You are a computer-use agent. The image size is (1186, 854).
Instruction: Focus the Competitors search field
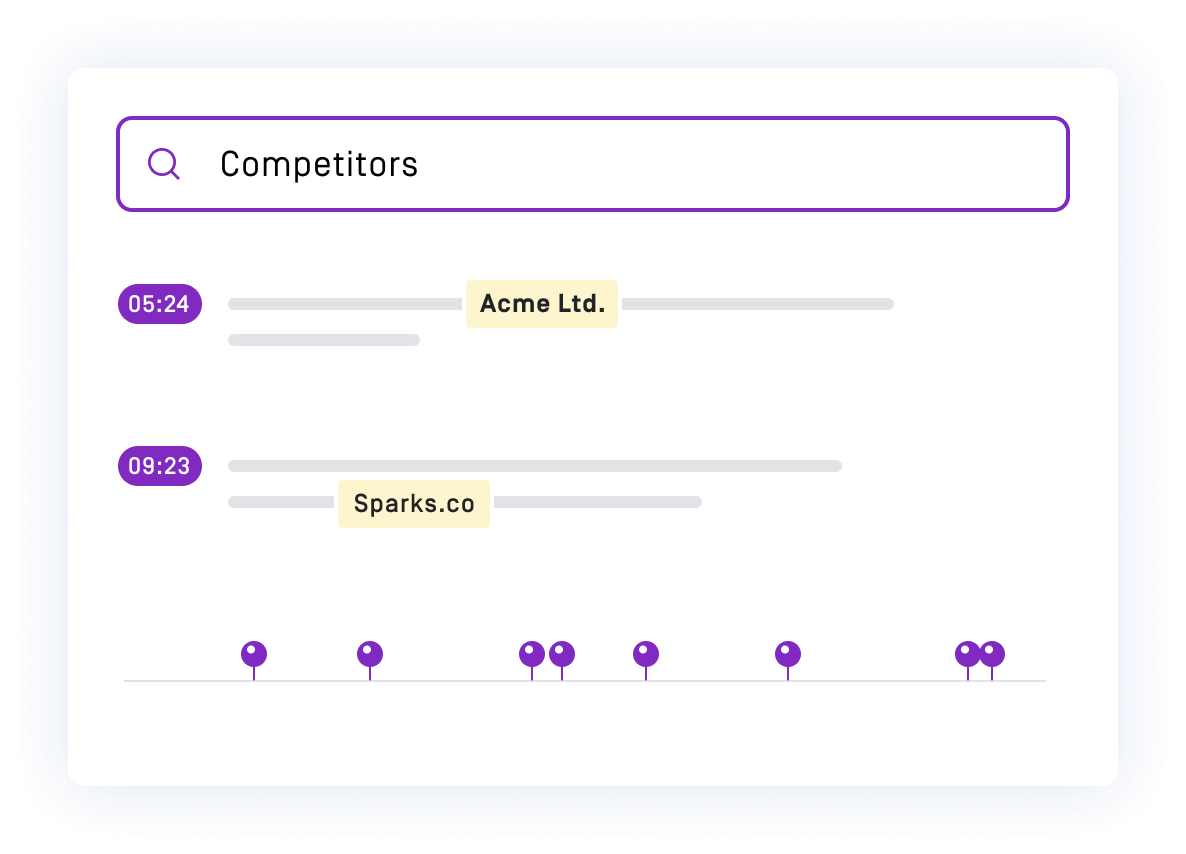pyautogui.click(x=592, y=164)
